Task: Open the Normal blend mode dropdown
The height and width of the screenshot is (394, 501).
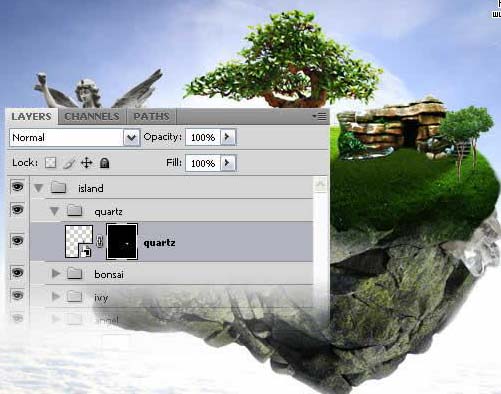Action: click(75, 137)
